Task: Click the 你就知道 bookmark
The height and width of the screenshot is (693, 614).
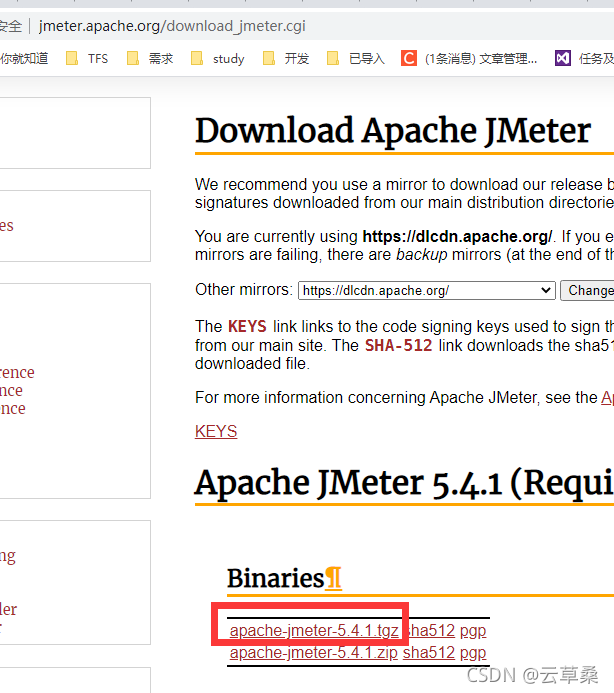Action: tap(24, 58)
